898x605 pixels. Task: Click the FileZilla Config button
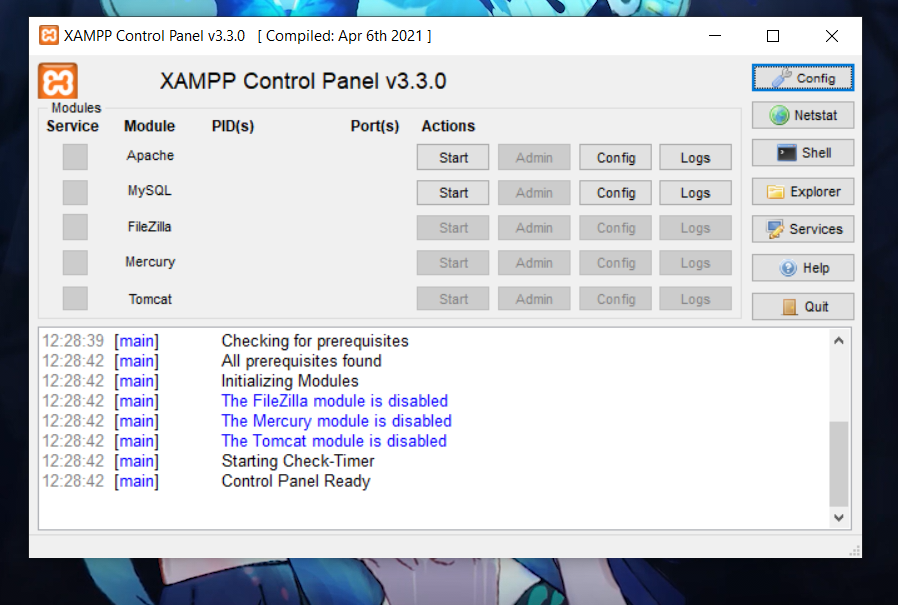tap(616, 228)
